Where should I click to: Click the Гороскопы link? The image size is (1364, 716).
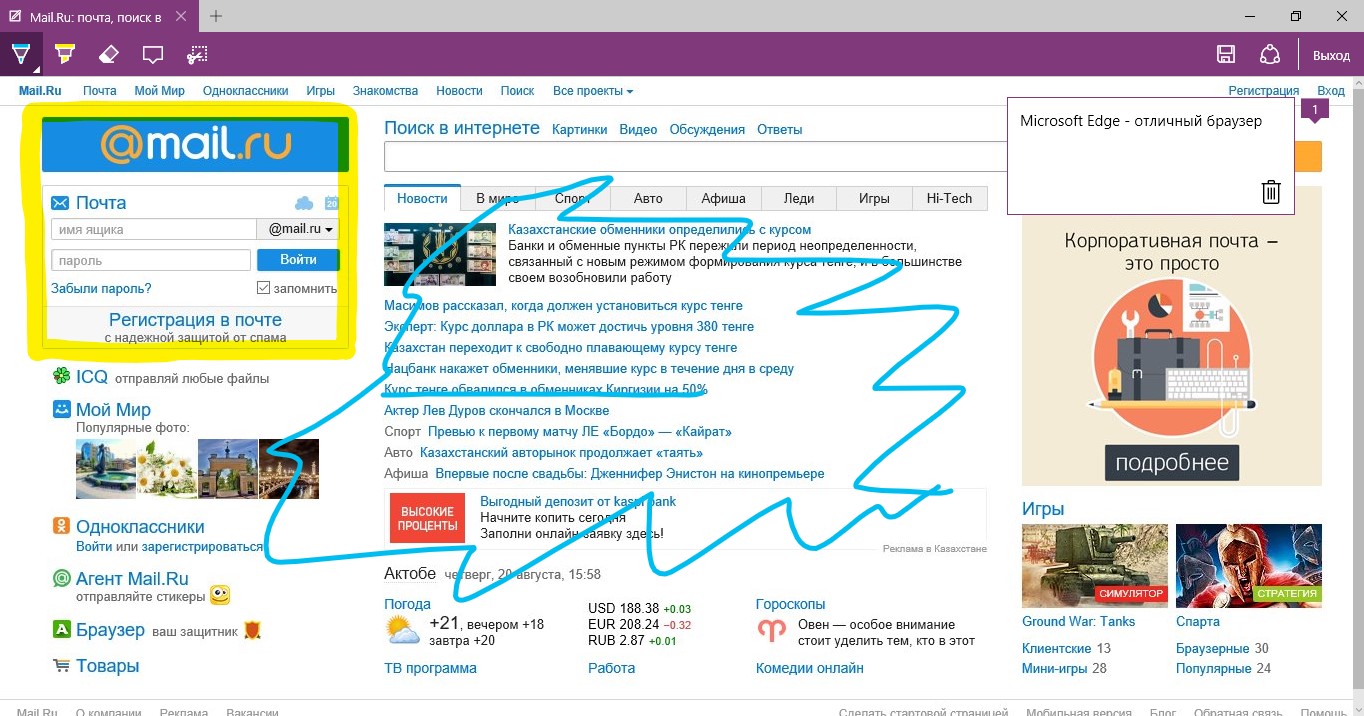[x=791, y=604]
